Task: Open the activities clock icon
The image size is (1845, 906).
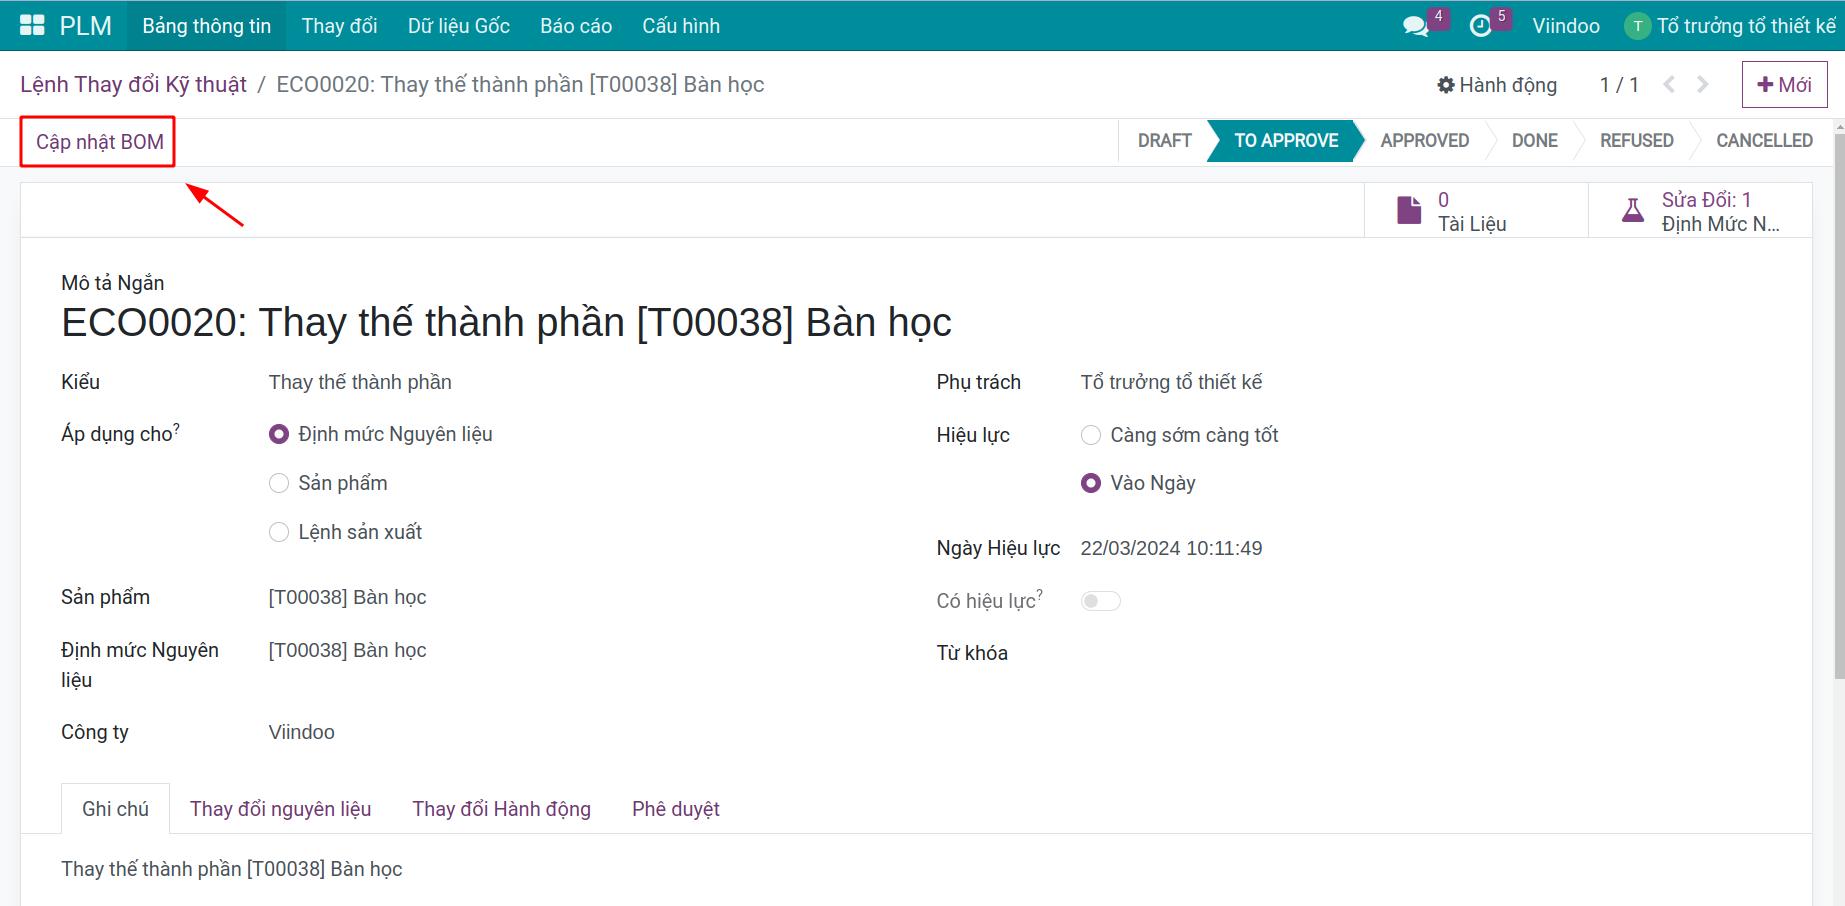Action: click(x=1480, y=26)
